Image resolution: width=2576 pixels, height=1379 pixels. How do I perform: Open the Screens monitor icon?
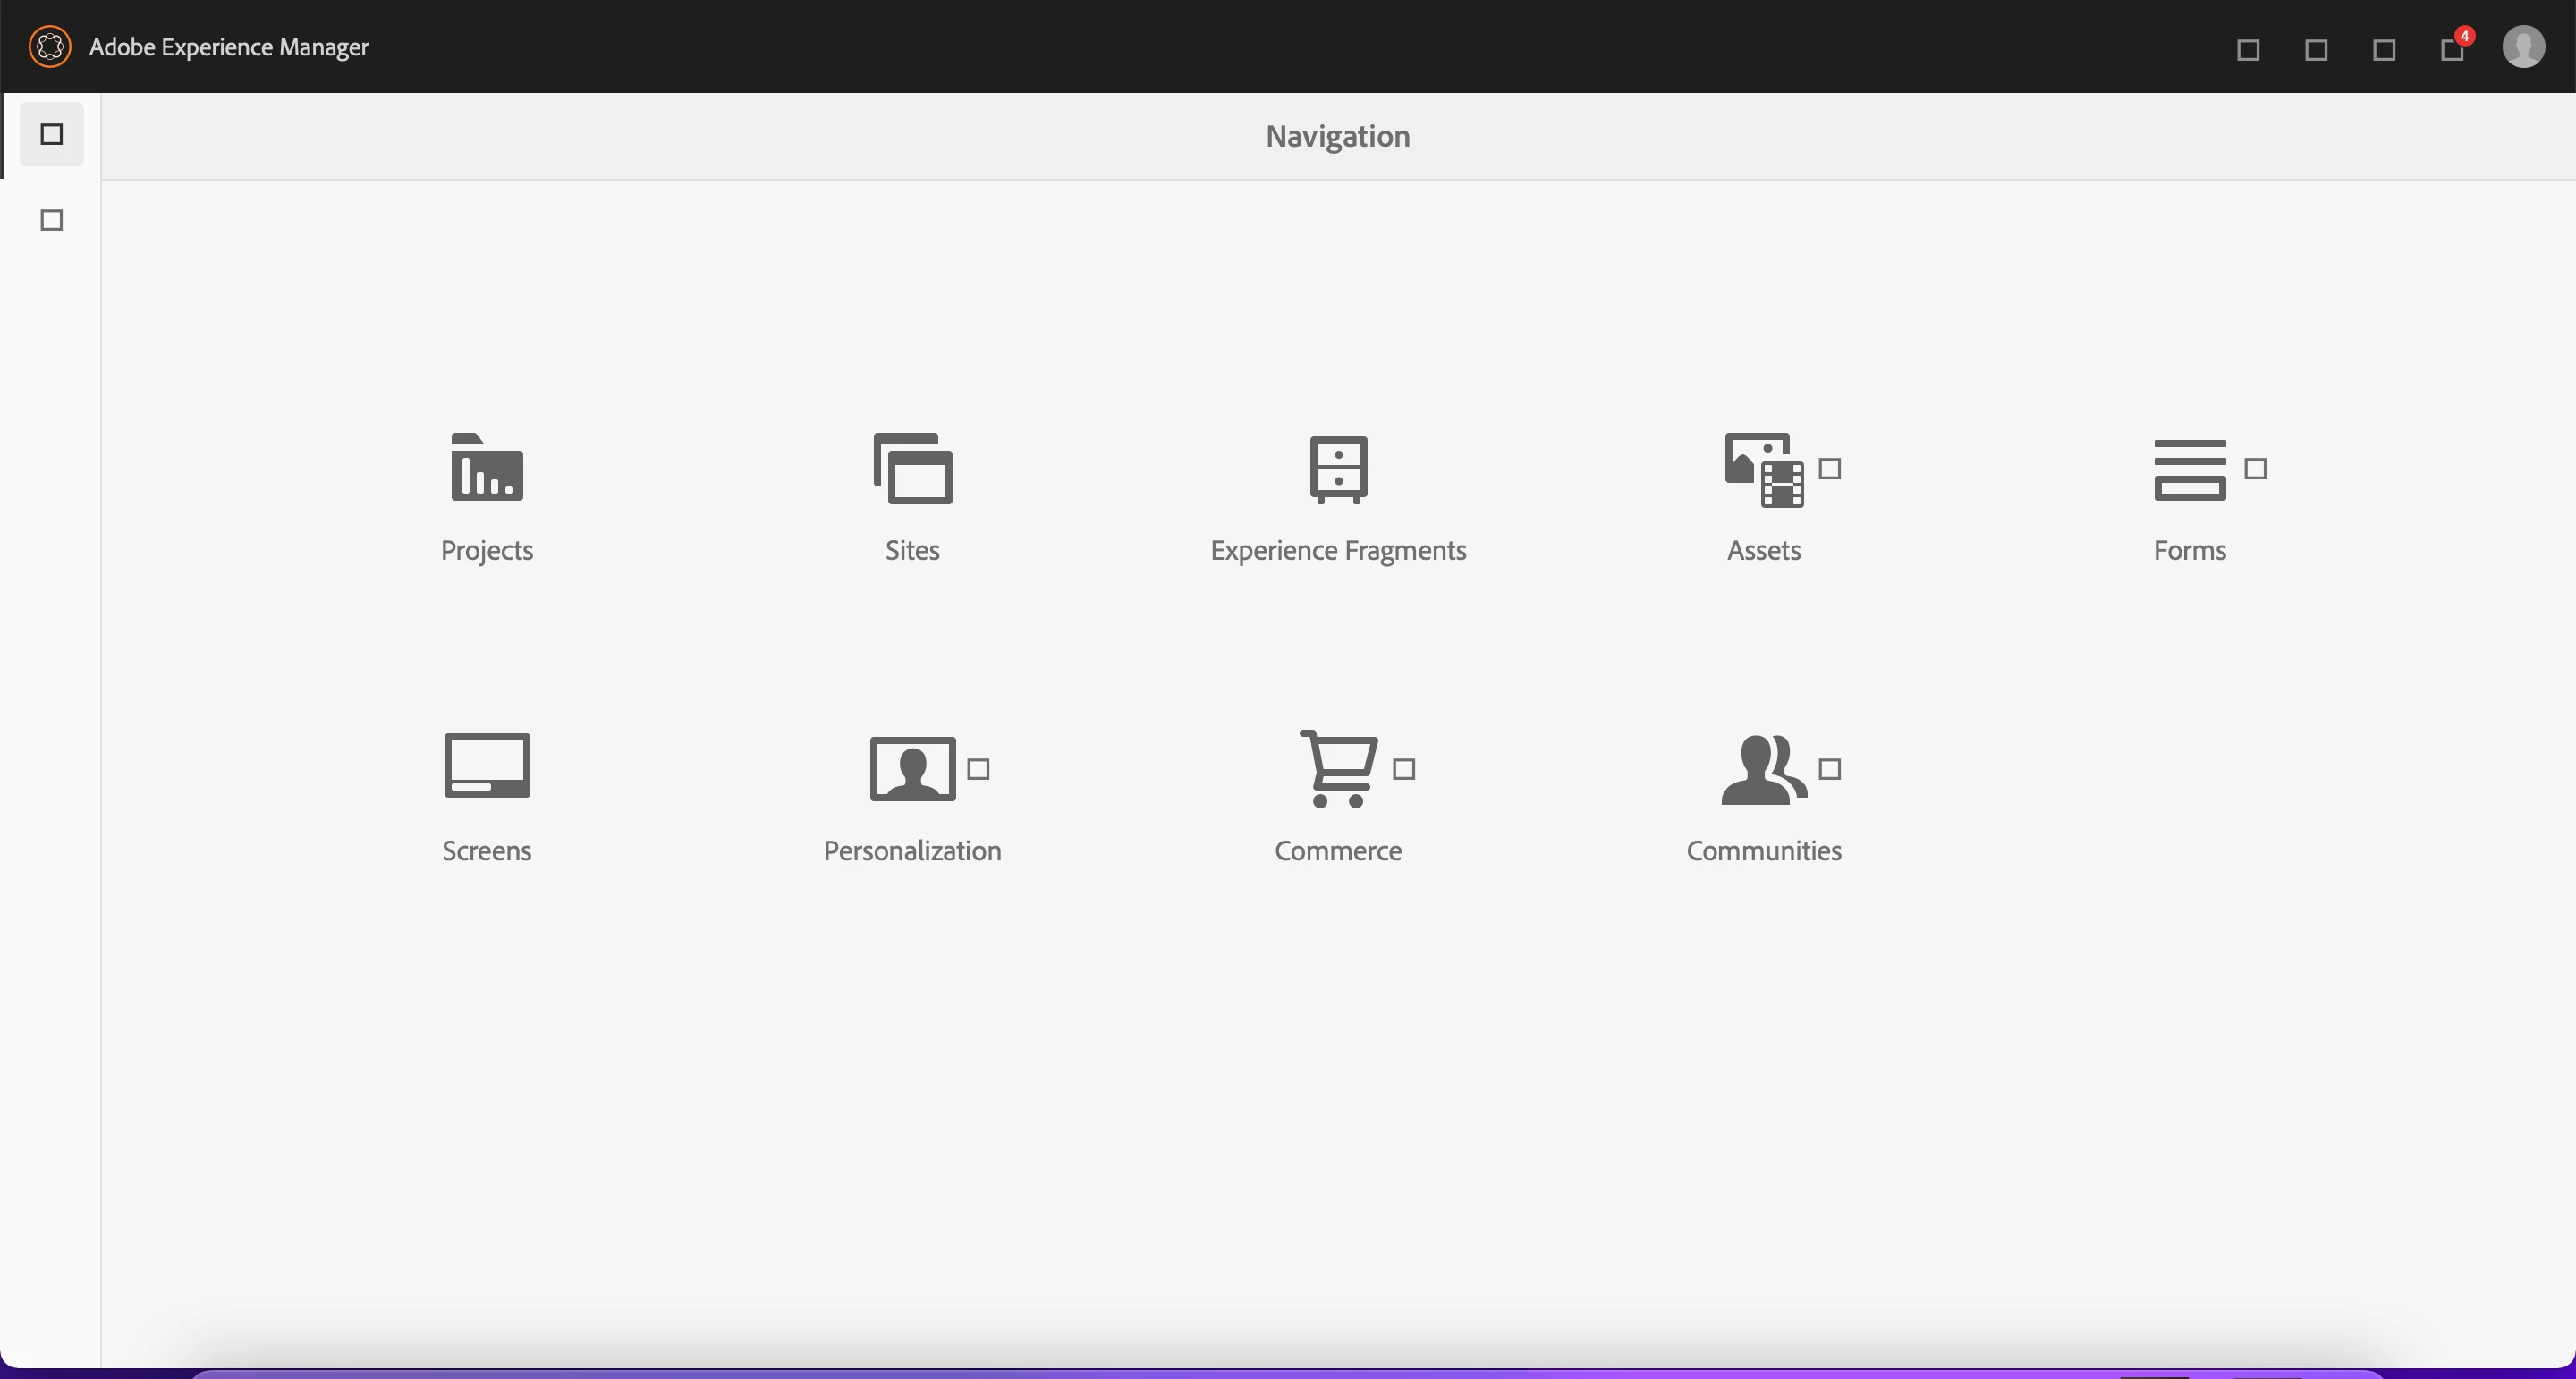[487, 767]
